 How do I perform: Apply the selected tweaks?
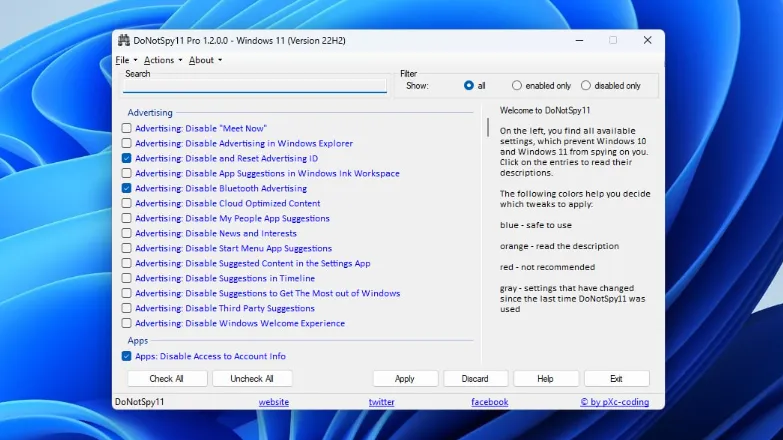click(x=405, y=379)
